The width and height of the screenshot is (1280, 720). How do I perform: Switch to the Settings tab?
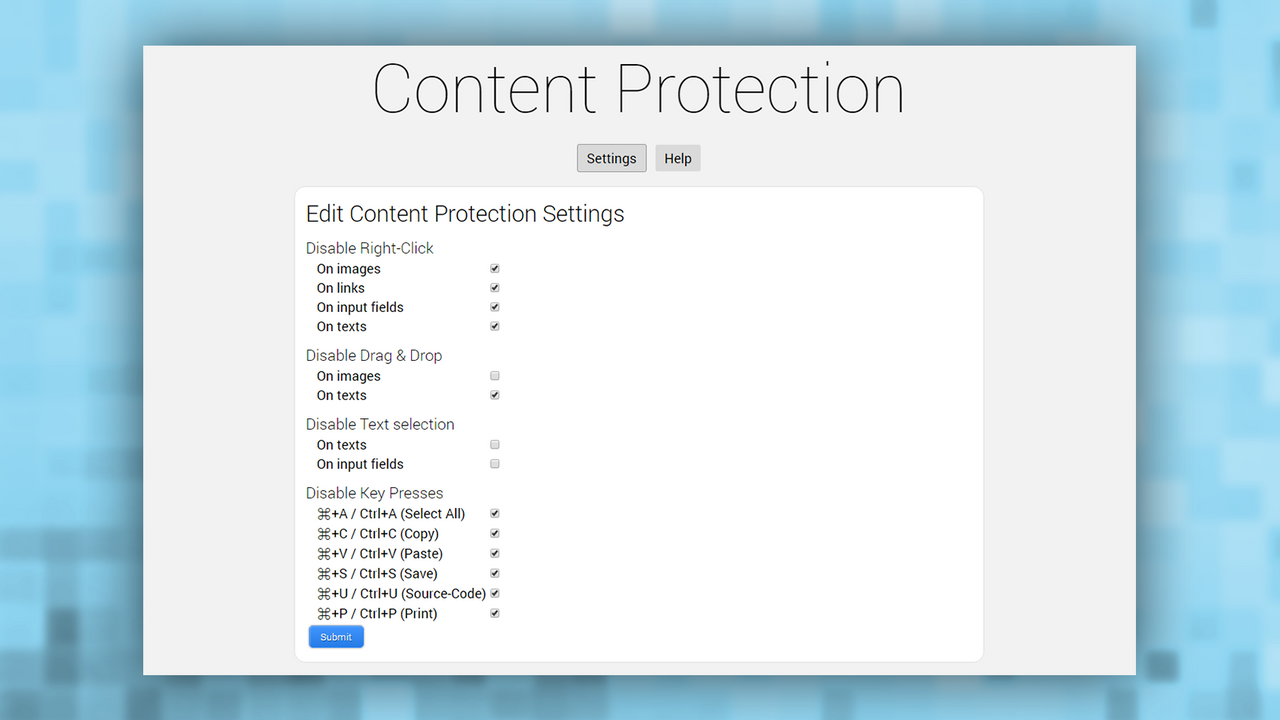(611, 157)
